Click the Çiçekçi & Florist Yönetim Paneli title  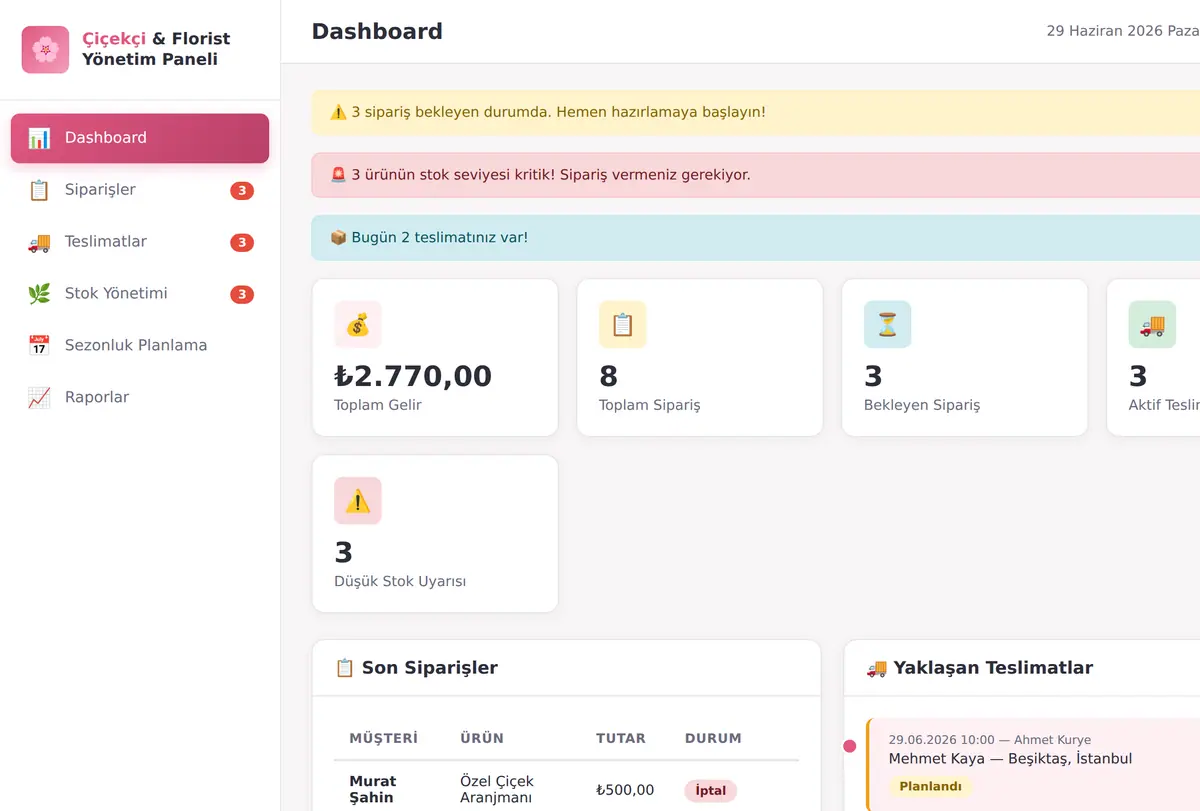tap(156, 49)
